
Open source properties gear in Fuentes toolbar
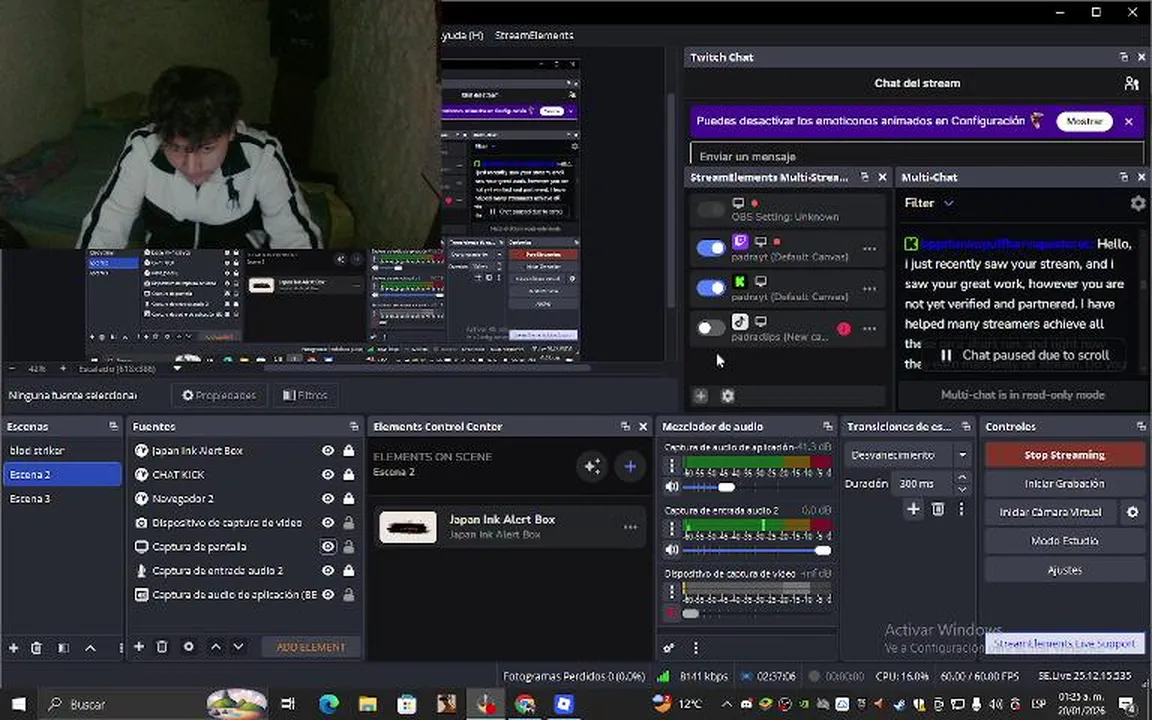click(x=189, y=647)
